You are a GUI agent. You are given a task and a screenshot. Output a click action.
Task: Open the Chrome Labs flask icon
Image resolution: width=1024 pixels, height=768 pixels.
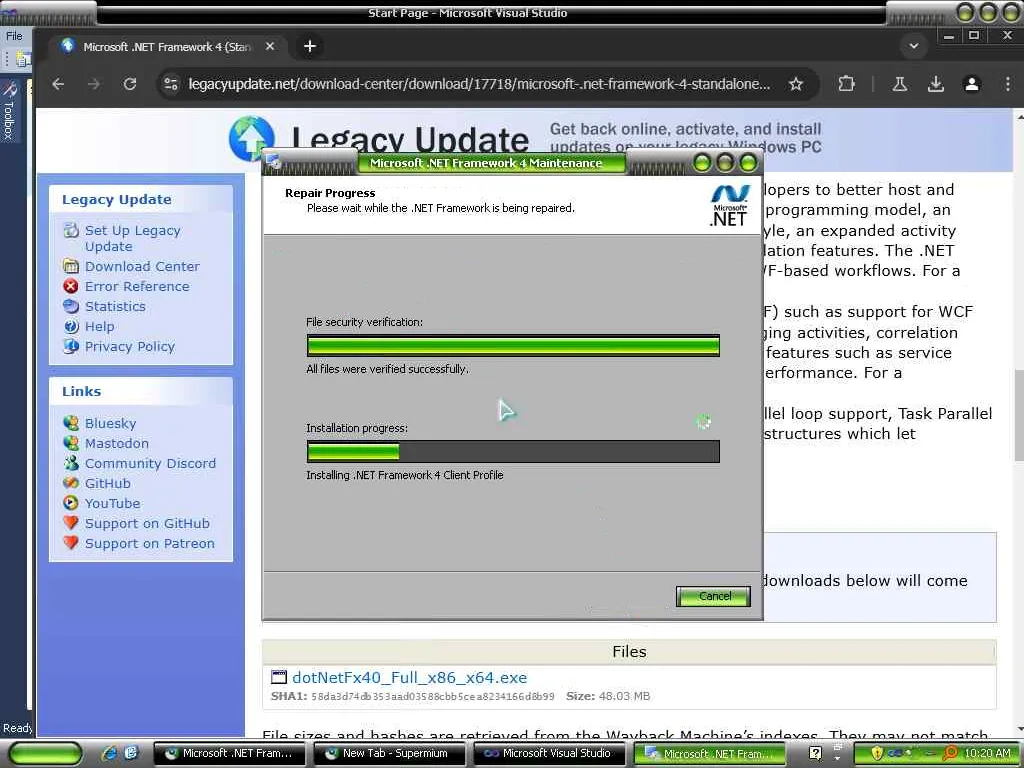click(x=900, y=84)
